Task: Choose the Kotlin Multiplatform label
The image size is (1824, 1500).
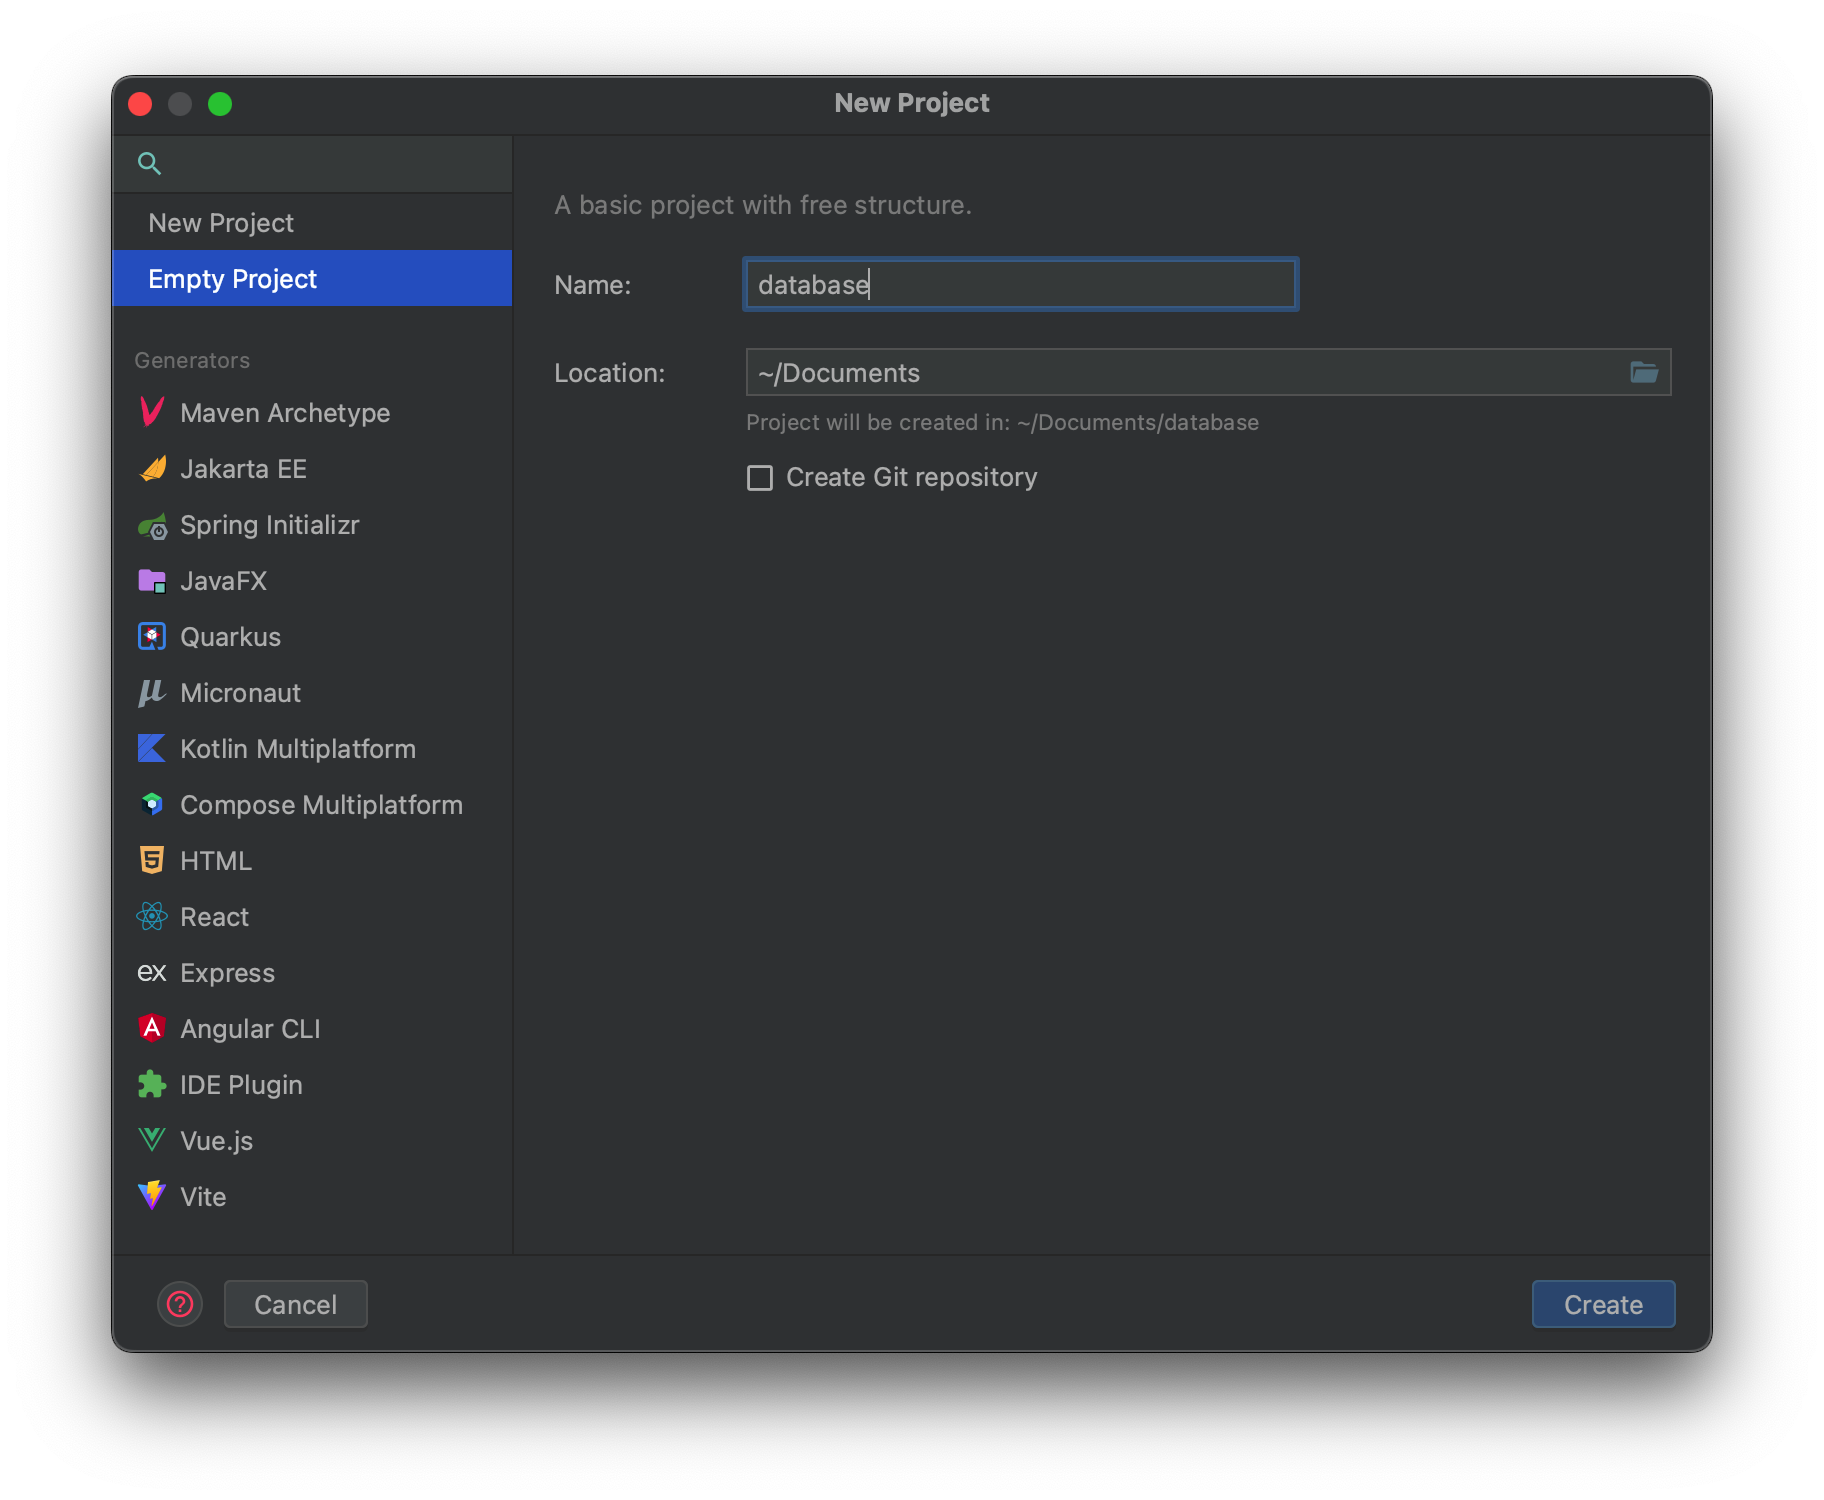Action: [x=297, y=749]
